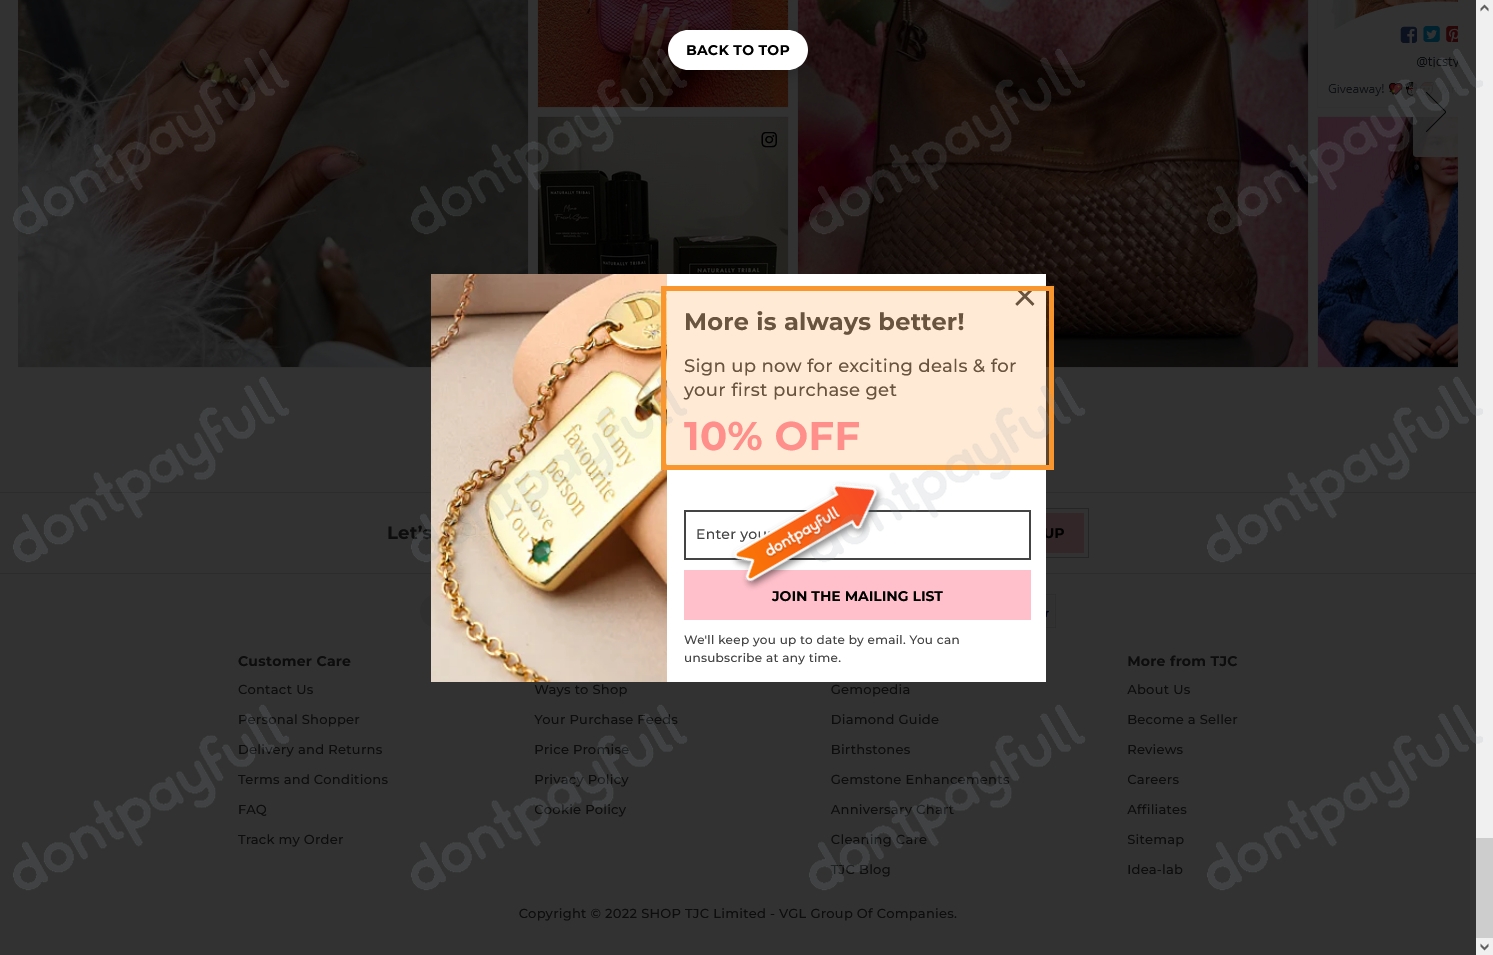This screenshot has height=955, width=1493.
Task: Visit the Idea-lab link
Action: (x=1155, y=869)
